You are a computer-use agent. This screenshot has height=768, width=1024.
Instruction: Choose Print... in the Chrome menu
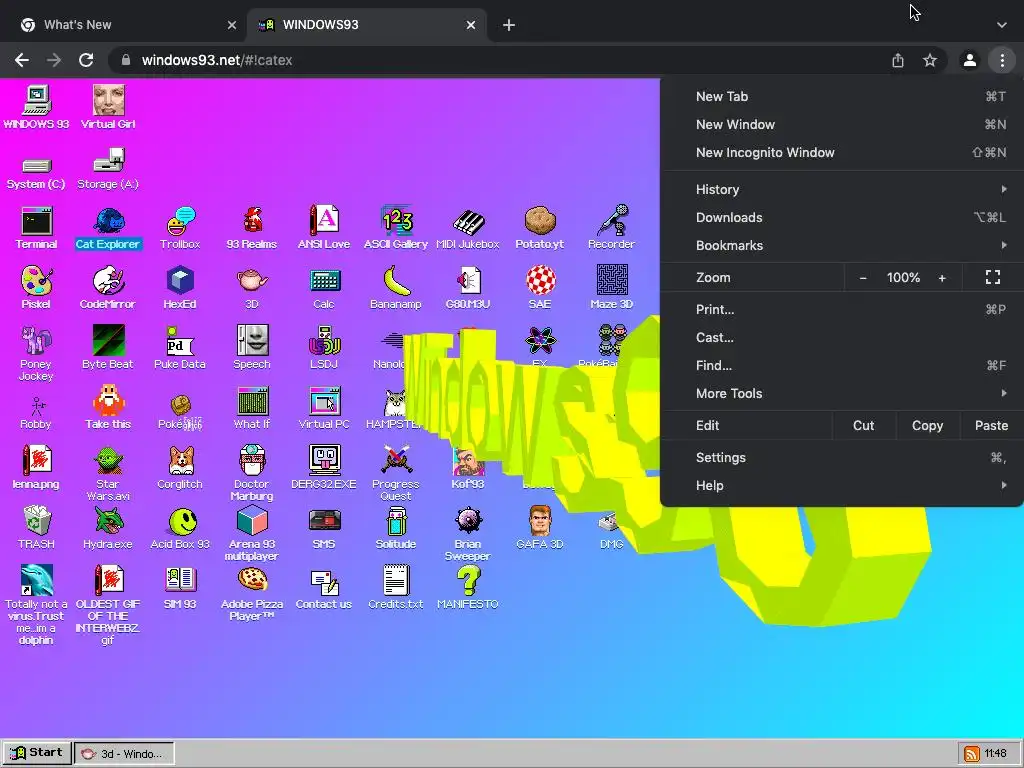click(842, 310)
